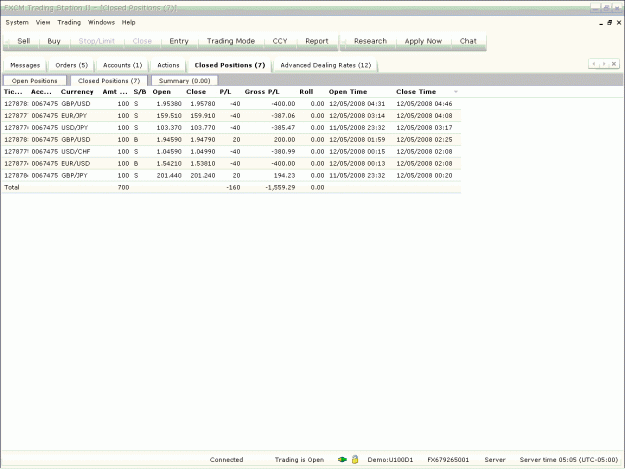Sort by the Roll column header
Viewport: 625px width, 469px height.
point(306,92)
